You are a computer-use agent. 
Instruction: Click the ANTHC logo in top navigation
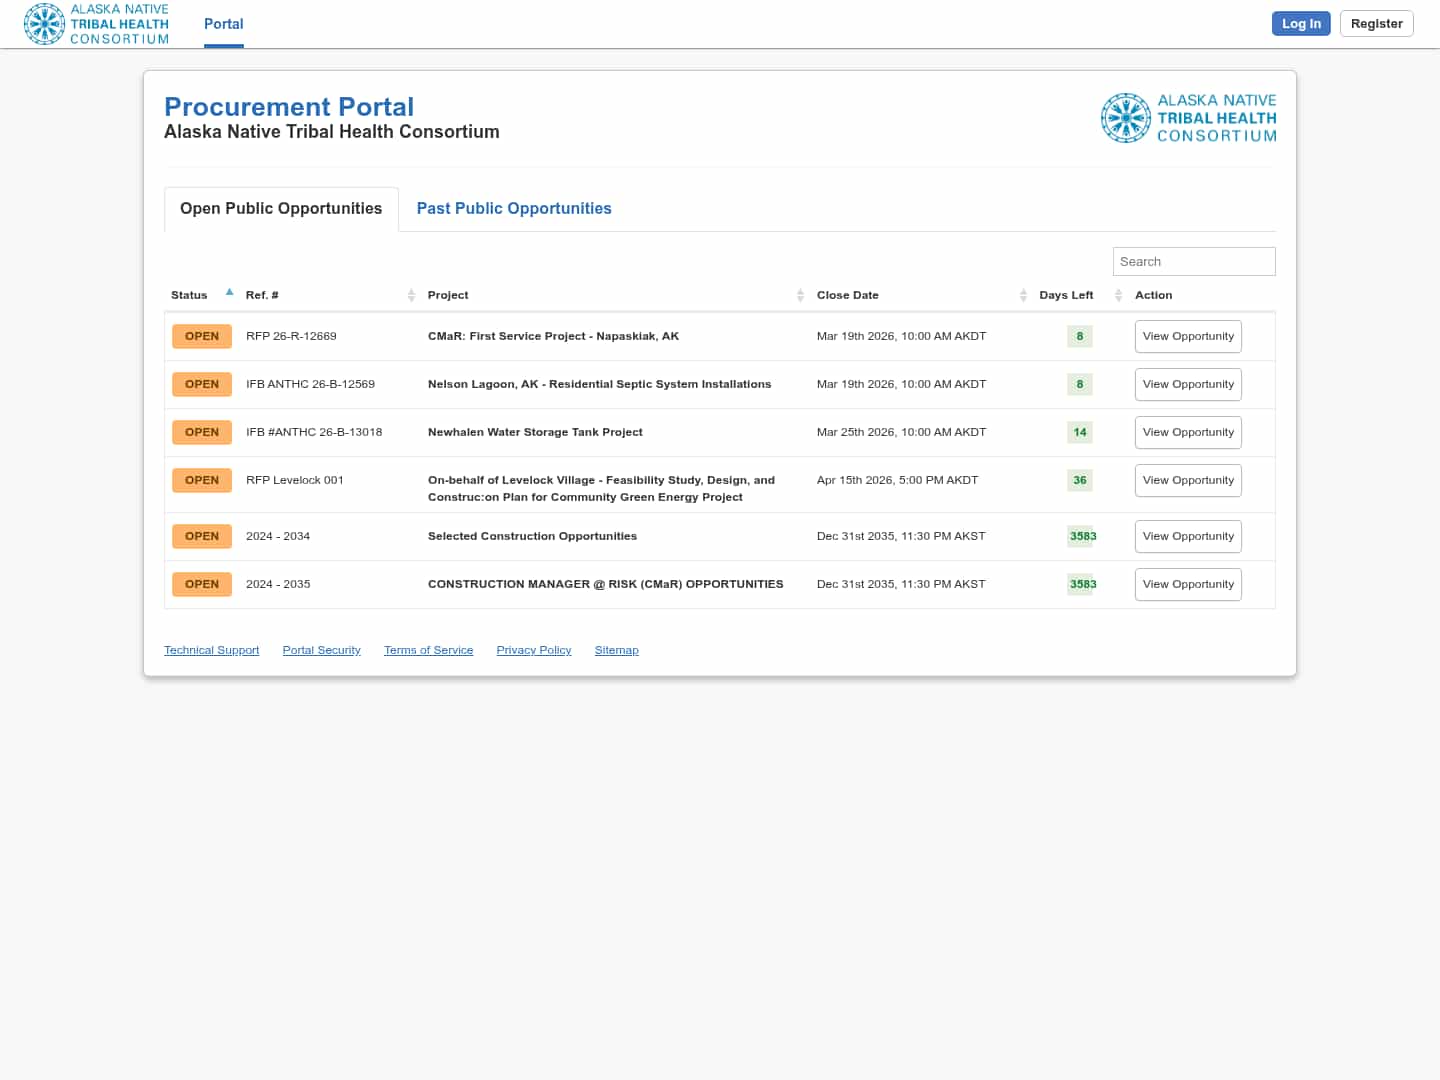click(96, 24)
